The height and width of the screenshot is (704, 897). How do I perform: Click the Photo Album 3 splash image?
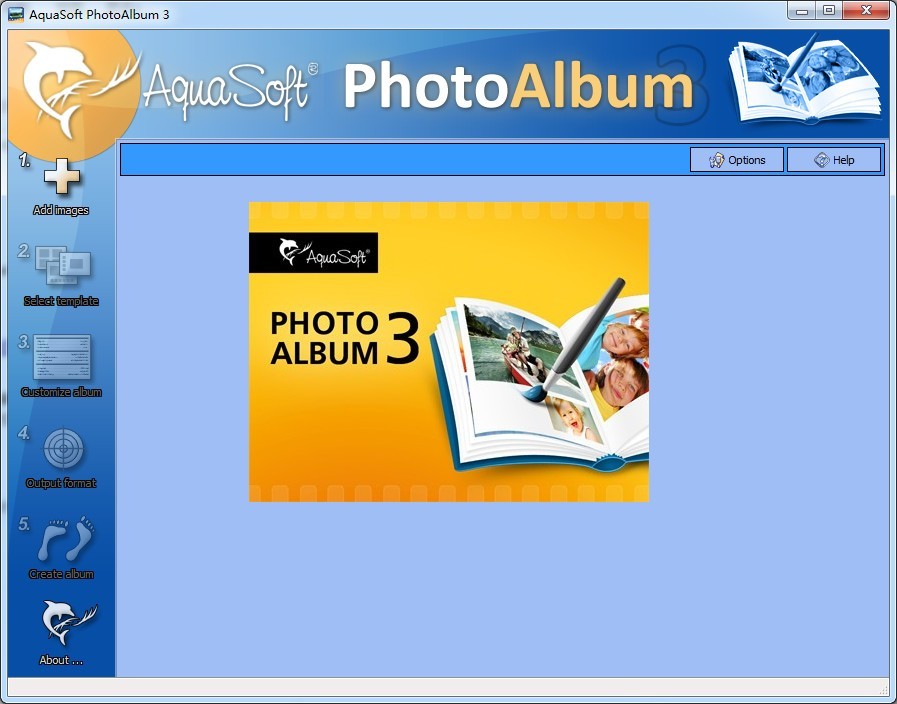point(448,351)
